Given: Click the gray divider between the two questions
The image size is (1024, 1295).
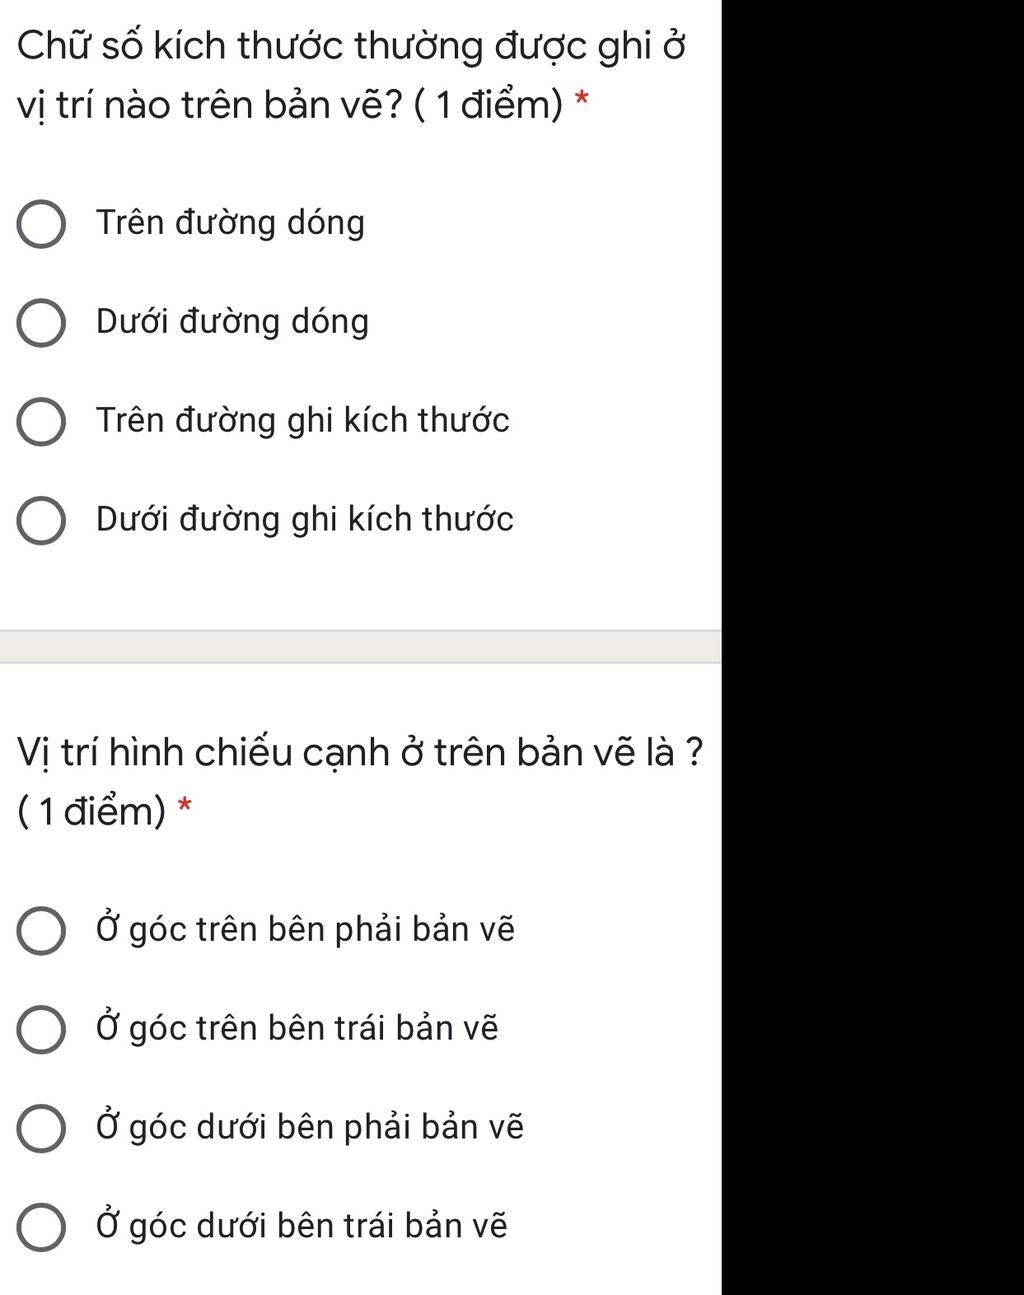Looking at the screenshot, I should coord(360,646).
